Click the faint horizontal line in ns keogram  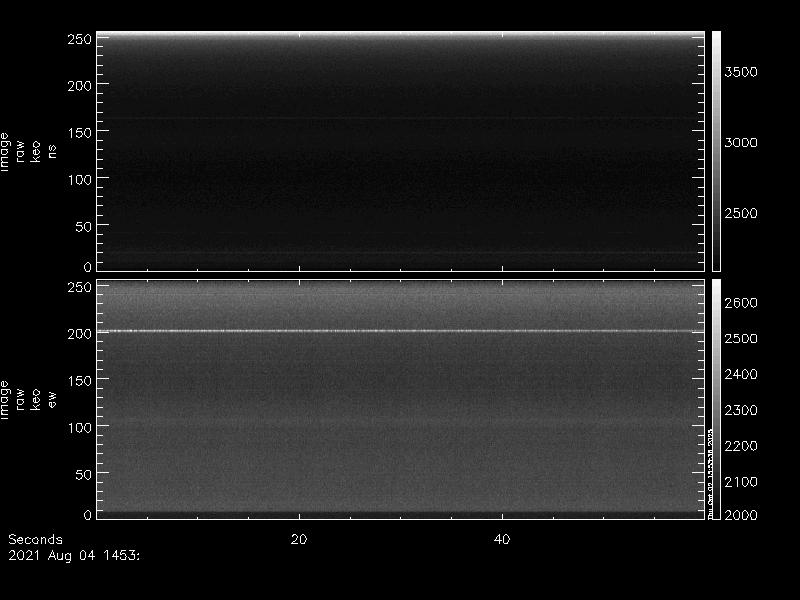400,119
